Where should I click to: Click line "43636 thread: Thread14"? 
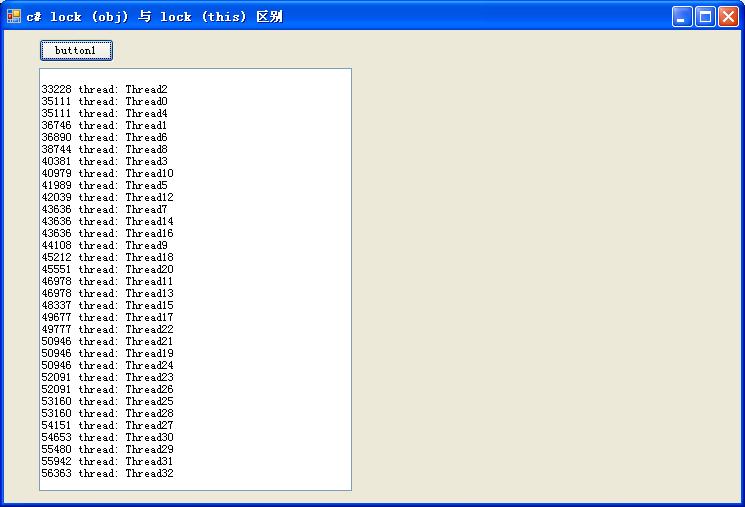tap(107, 221)
